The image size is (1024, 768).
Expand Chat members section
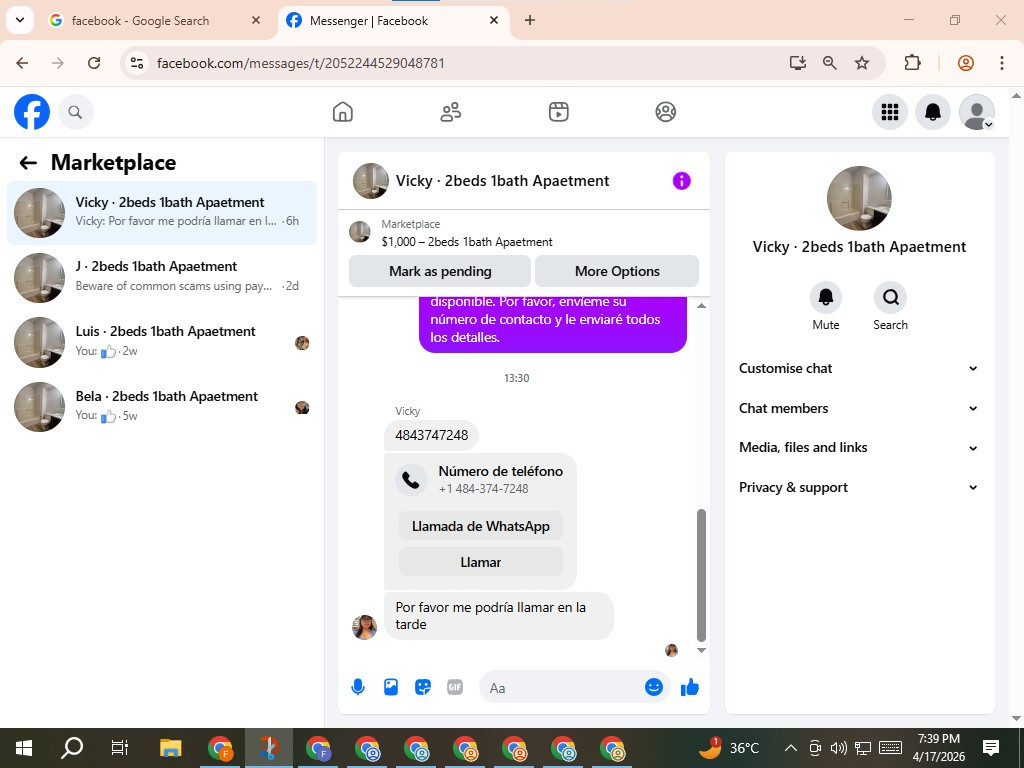(x=859, y=408)
